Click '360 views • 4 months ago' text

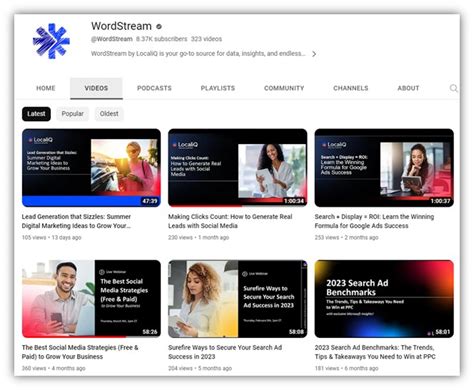coord(54,368)
